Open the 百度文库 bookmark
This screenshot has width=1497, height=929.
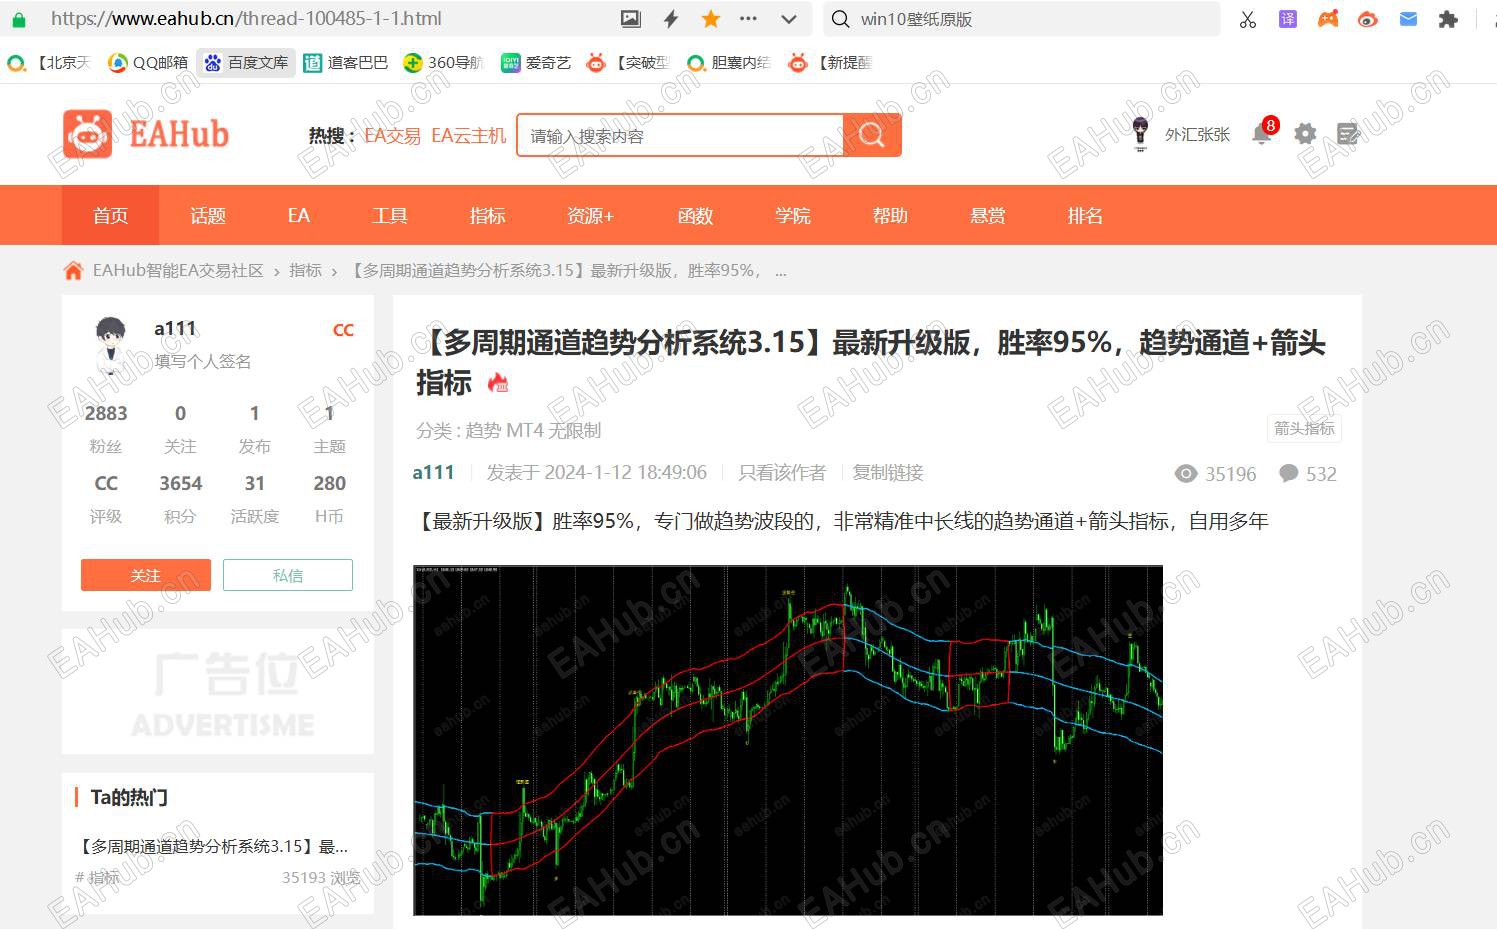[x=246, y=63]
